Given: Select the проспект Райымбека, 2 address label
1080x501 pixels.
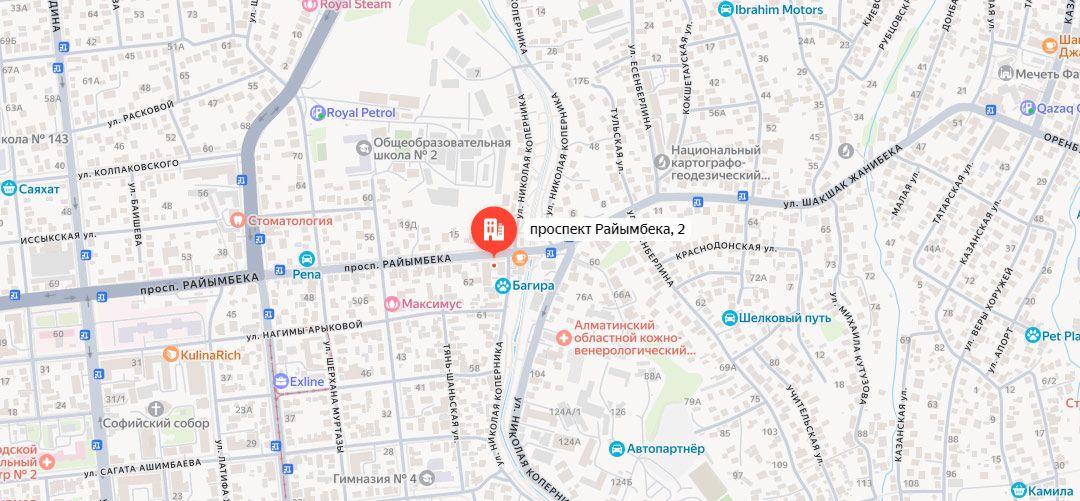Looking at the screenshot, I should coord(607,229).
